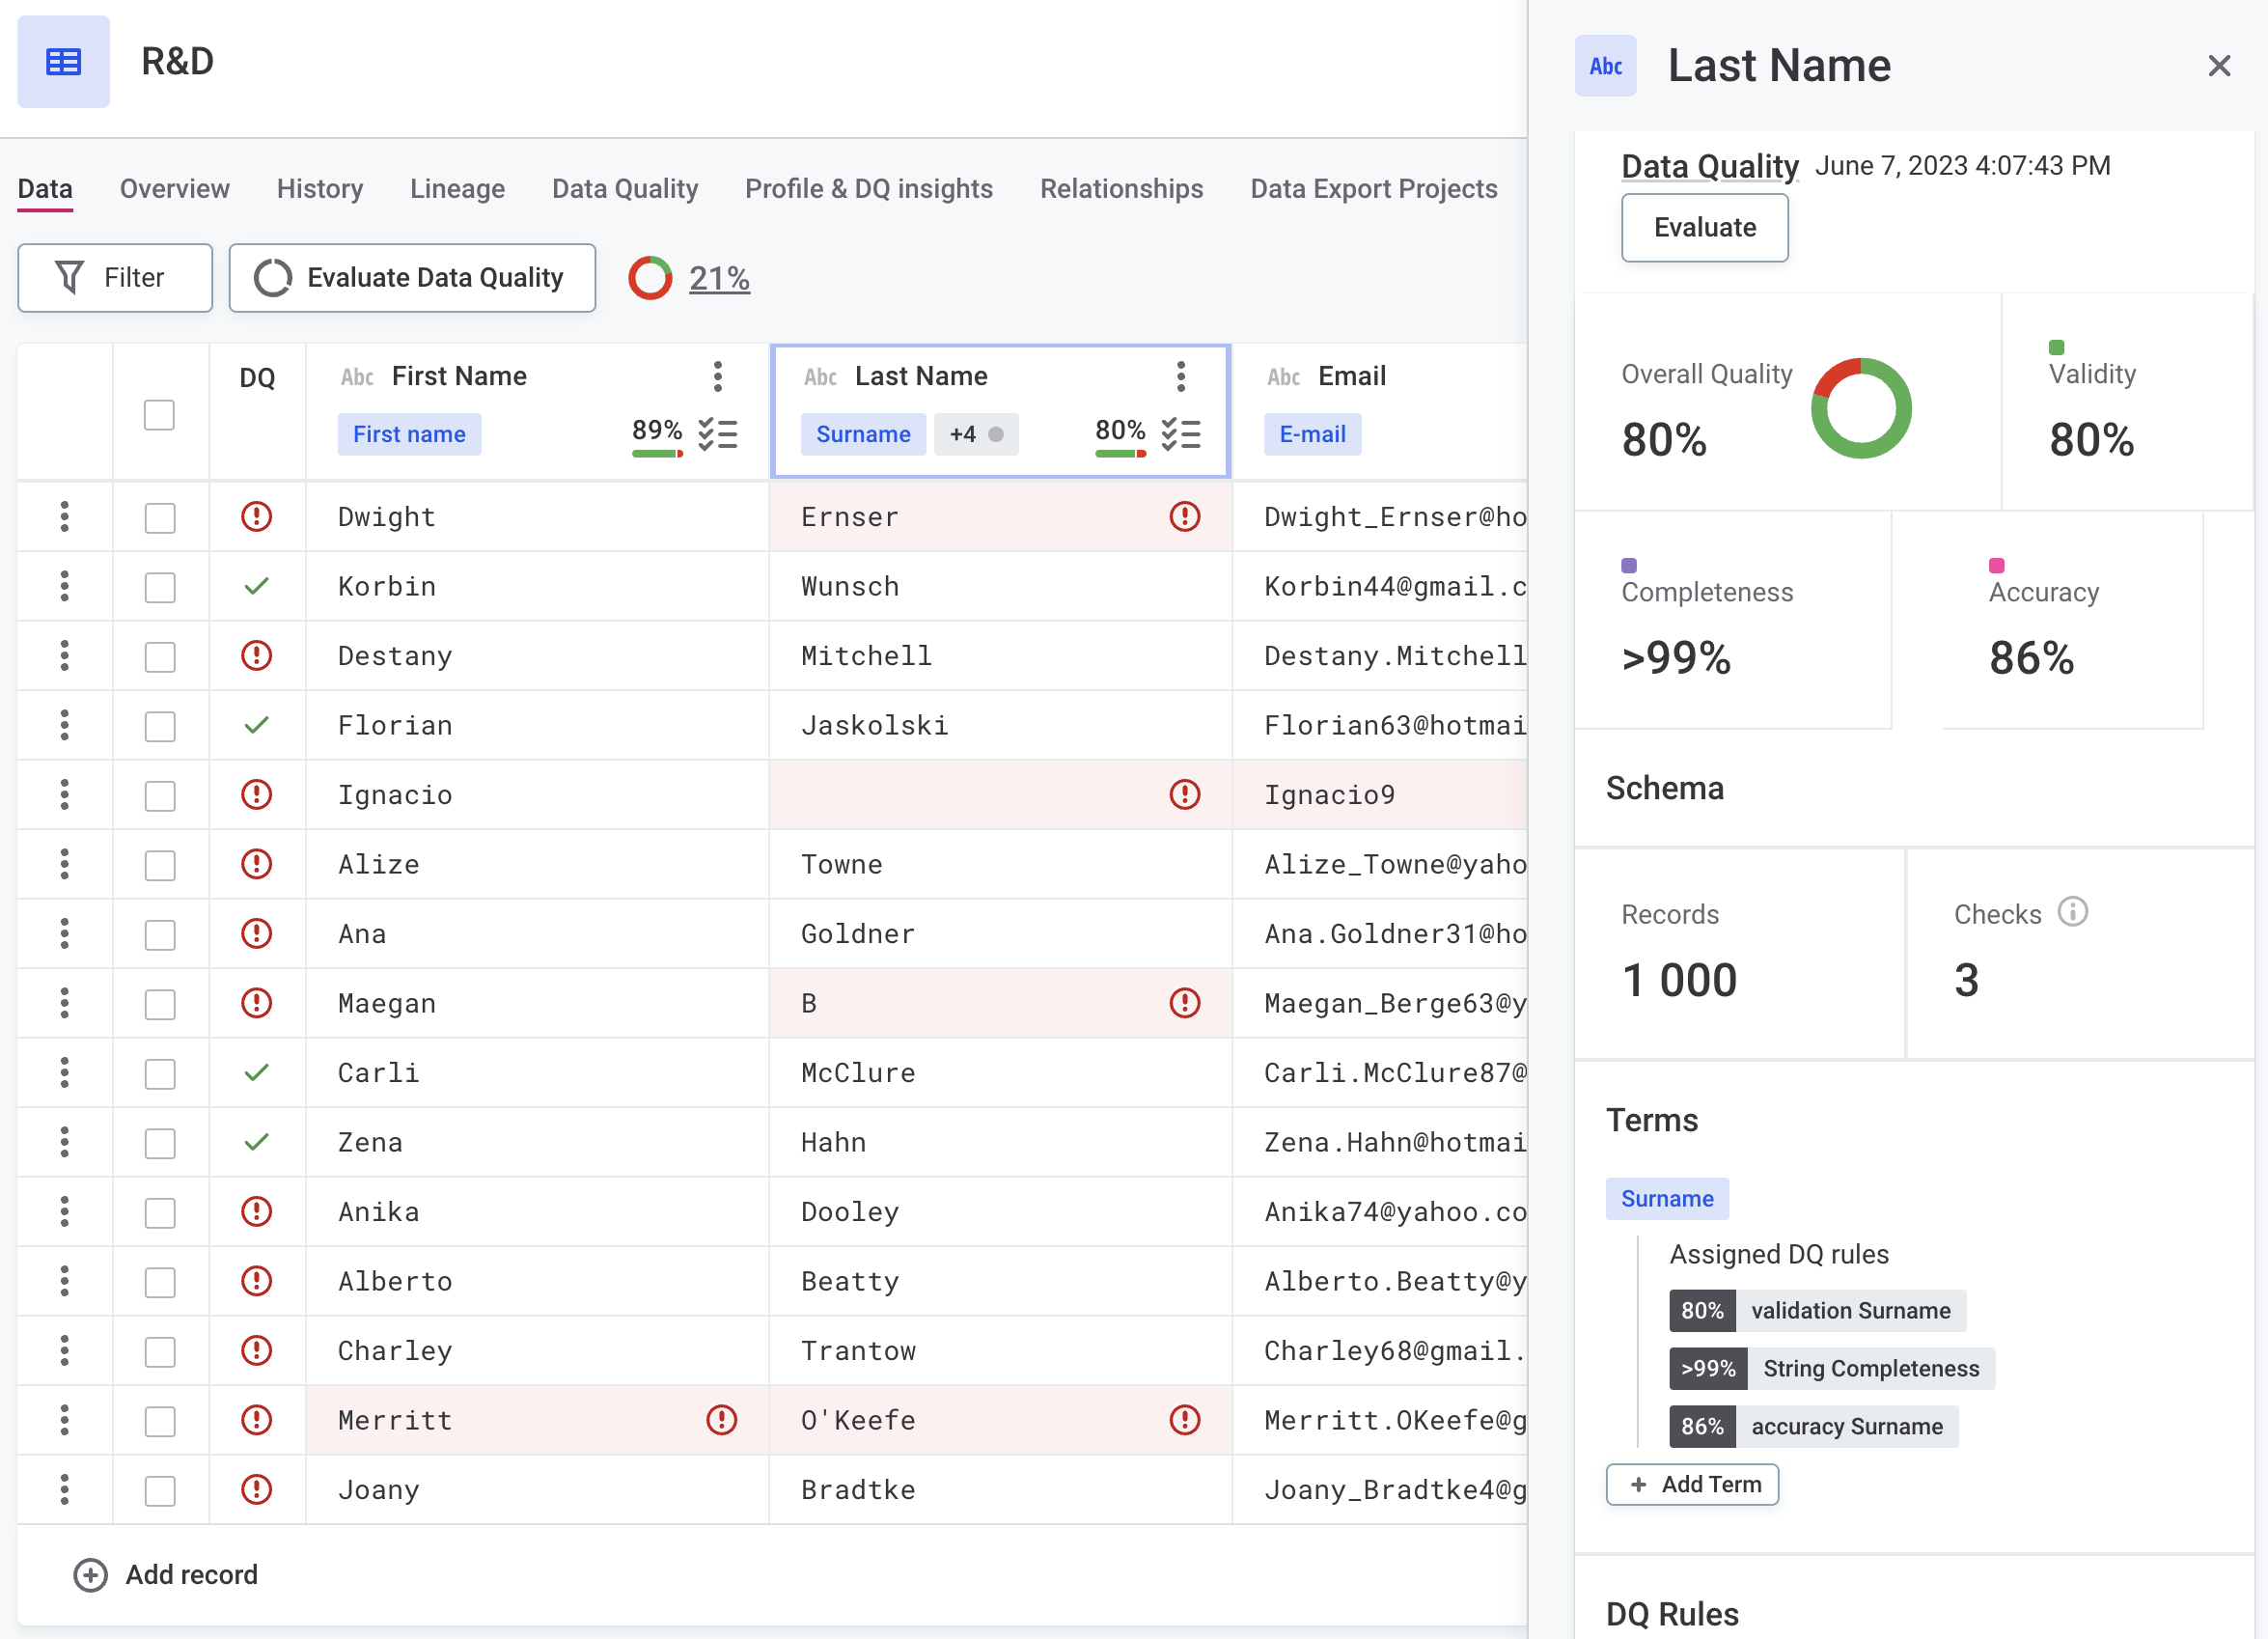
Task: Toggle the select-all rows checkbox in header
Action: tap(159, 415)
